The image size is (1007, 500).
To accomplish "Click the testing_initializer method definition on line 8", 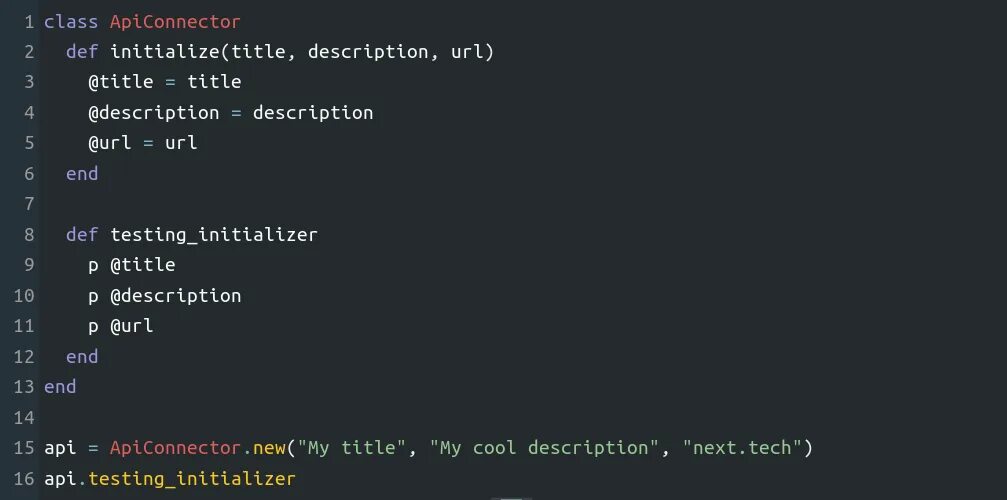I will coord(213,235).
